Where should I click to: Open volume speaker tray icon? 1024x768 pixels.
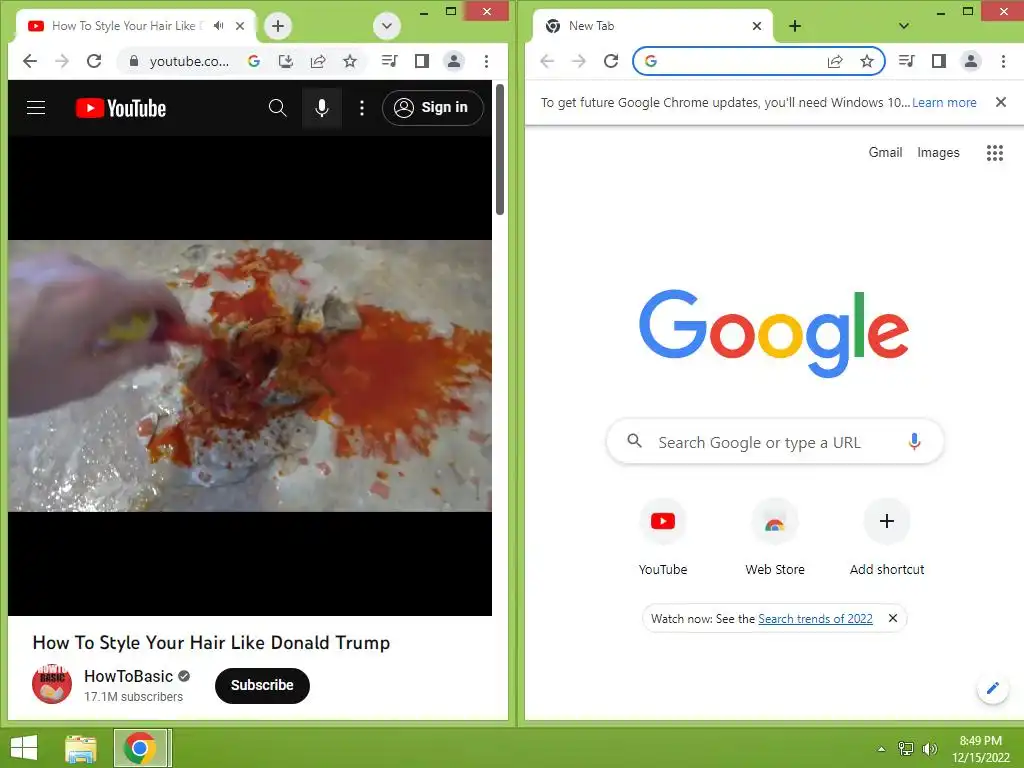[929, 749]
